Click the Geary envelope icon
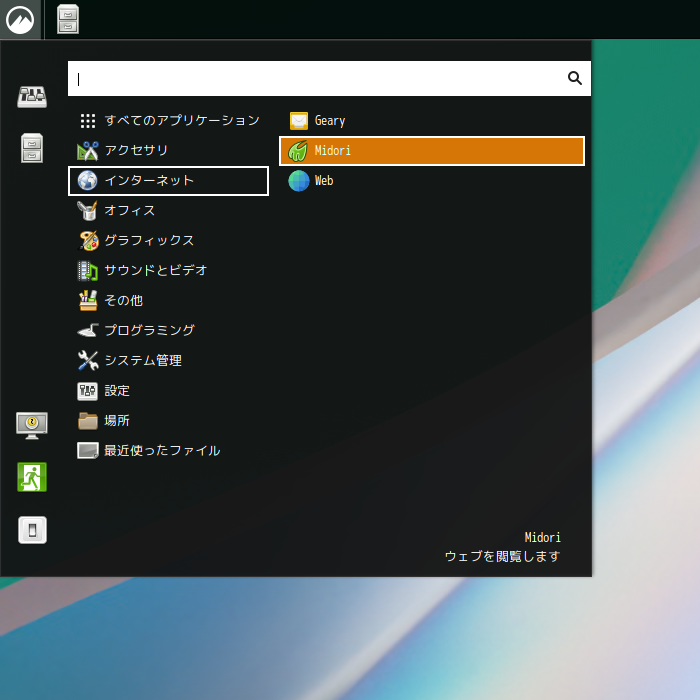The image size is (700, 700). click(299, 121)
